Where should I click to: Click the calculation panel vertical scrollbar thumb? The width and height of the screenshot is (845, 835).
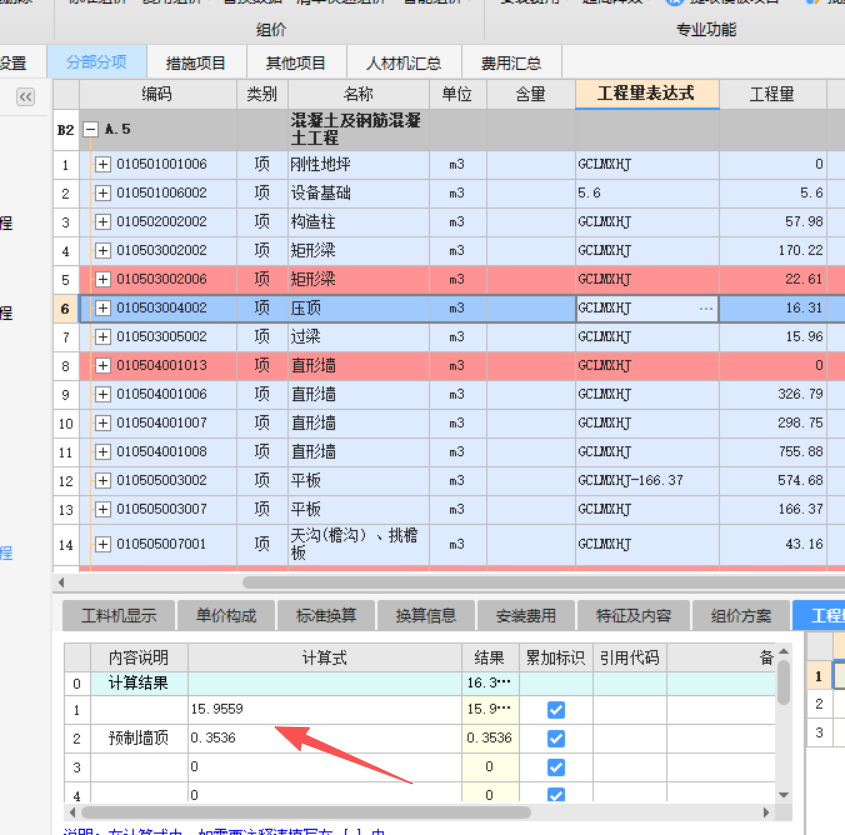(784, 682)
